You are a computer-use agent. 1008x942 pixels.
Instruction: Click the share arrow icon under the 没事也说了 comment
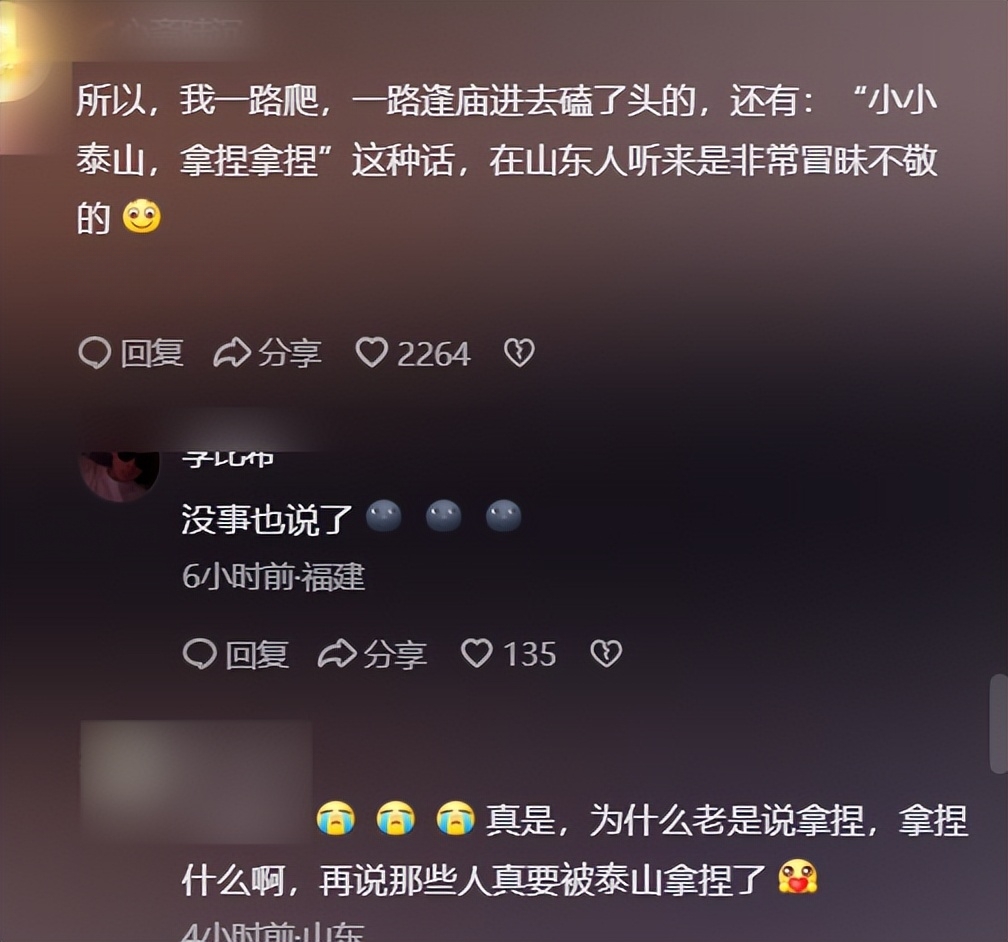(337, 654)
